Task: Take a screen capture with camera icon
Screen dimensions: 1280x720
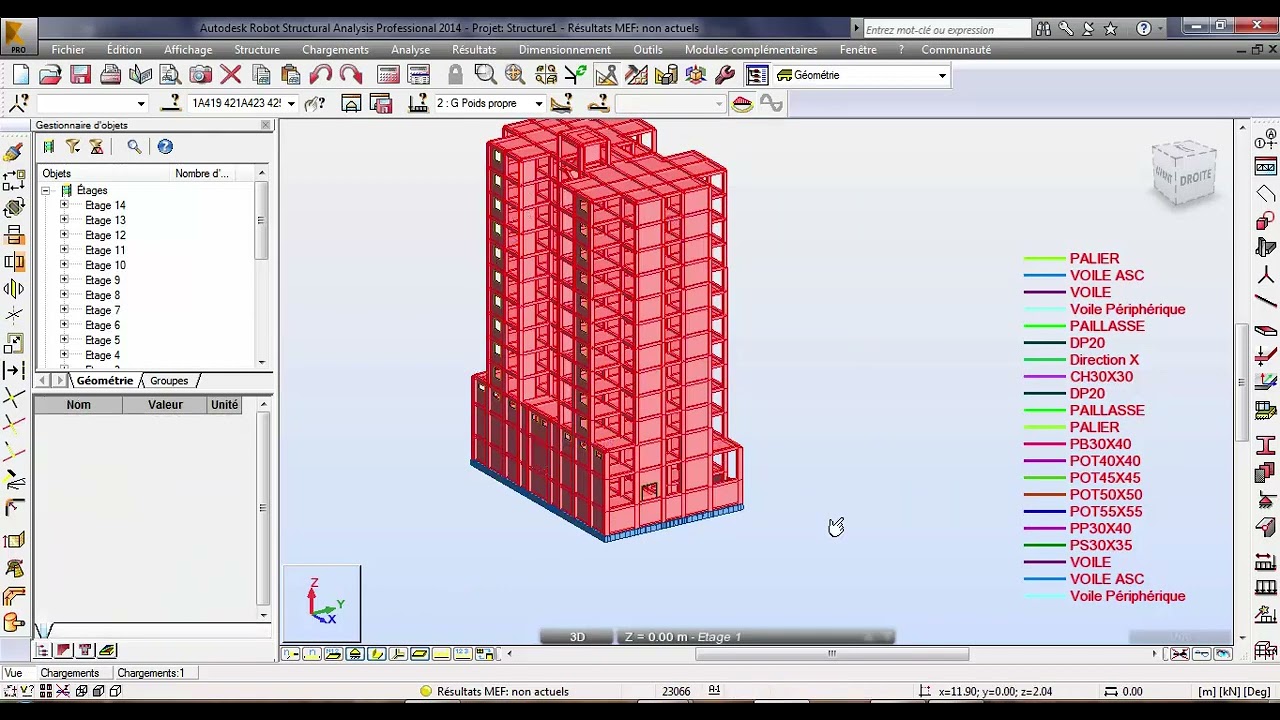Action: tap(200, 75)
